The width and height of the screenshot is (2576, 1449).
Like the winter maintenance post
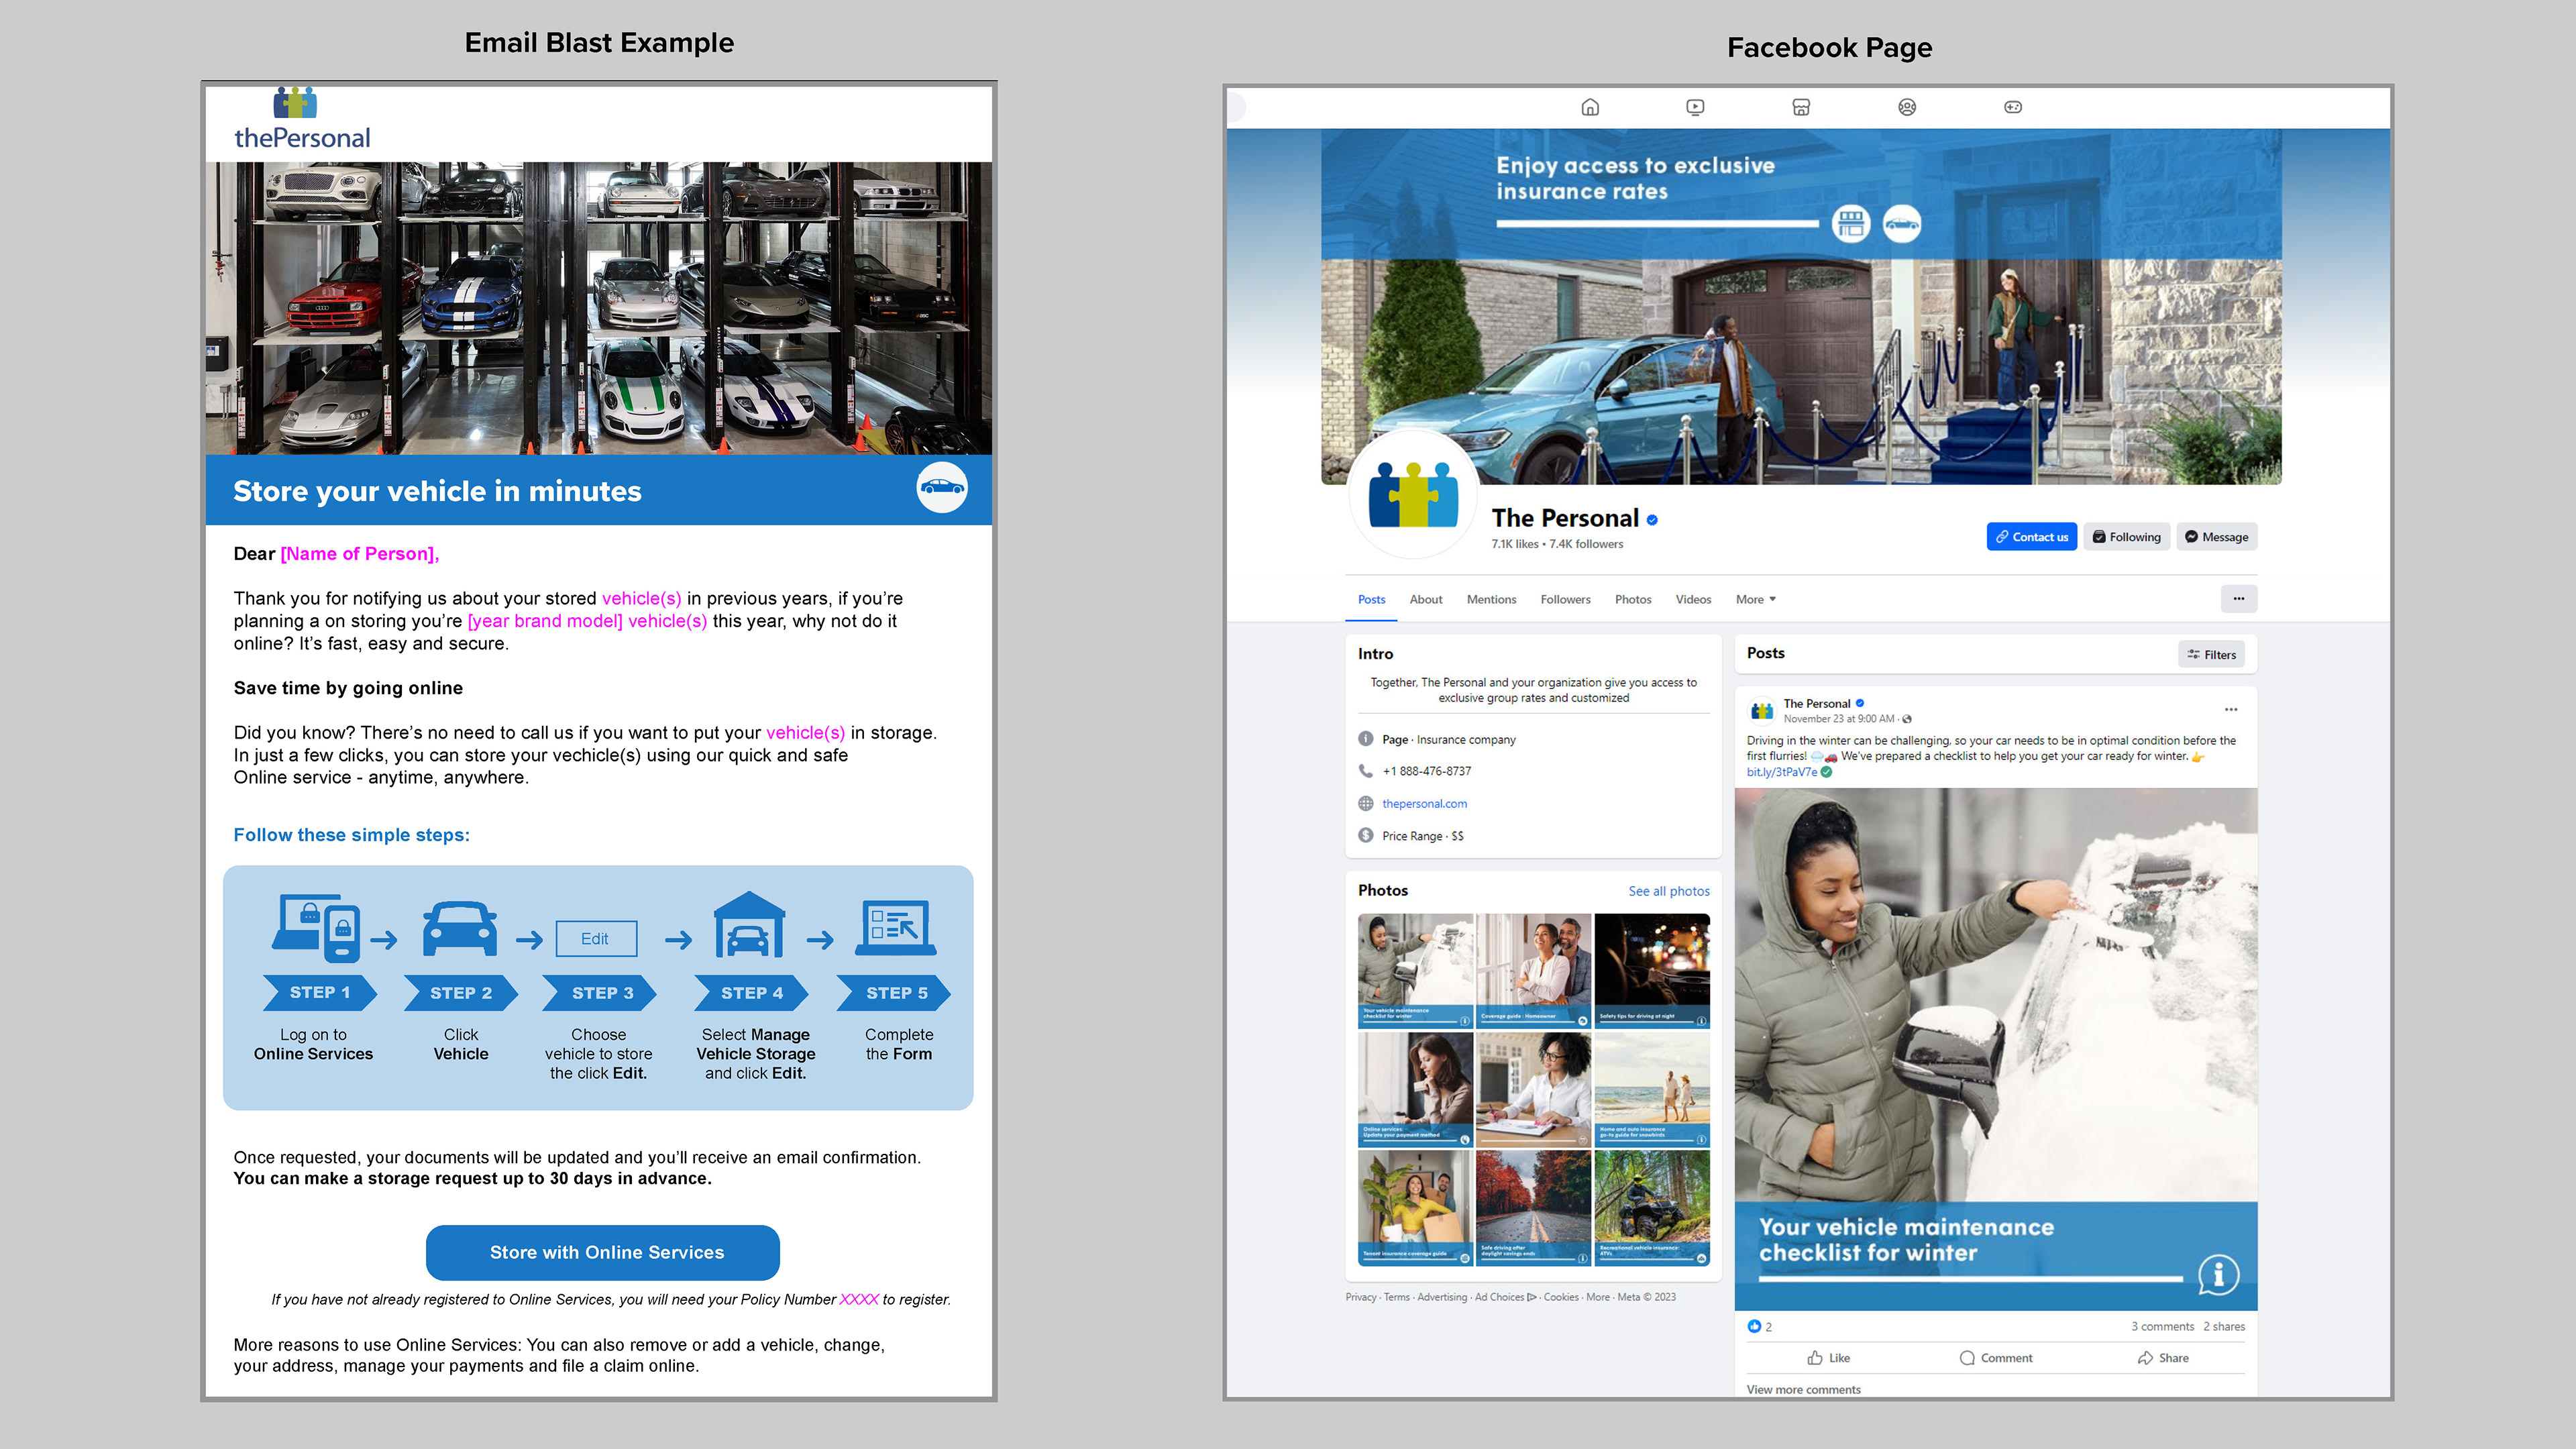pyautogui.click(x=1828, y=1358)
